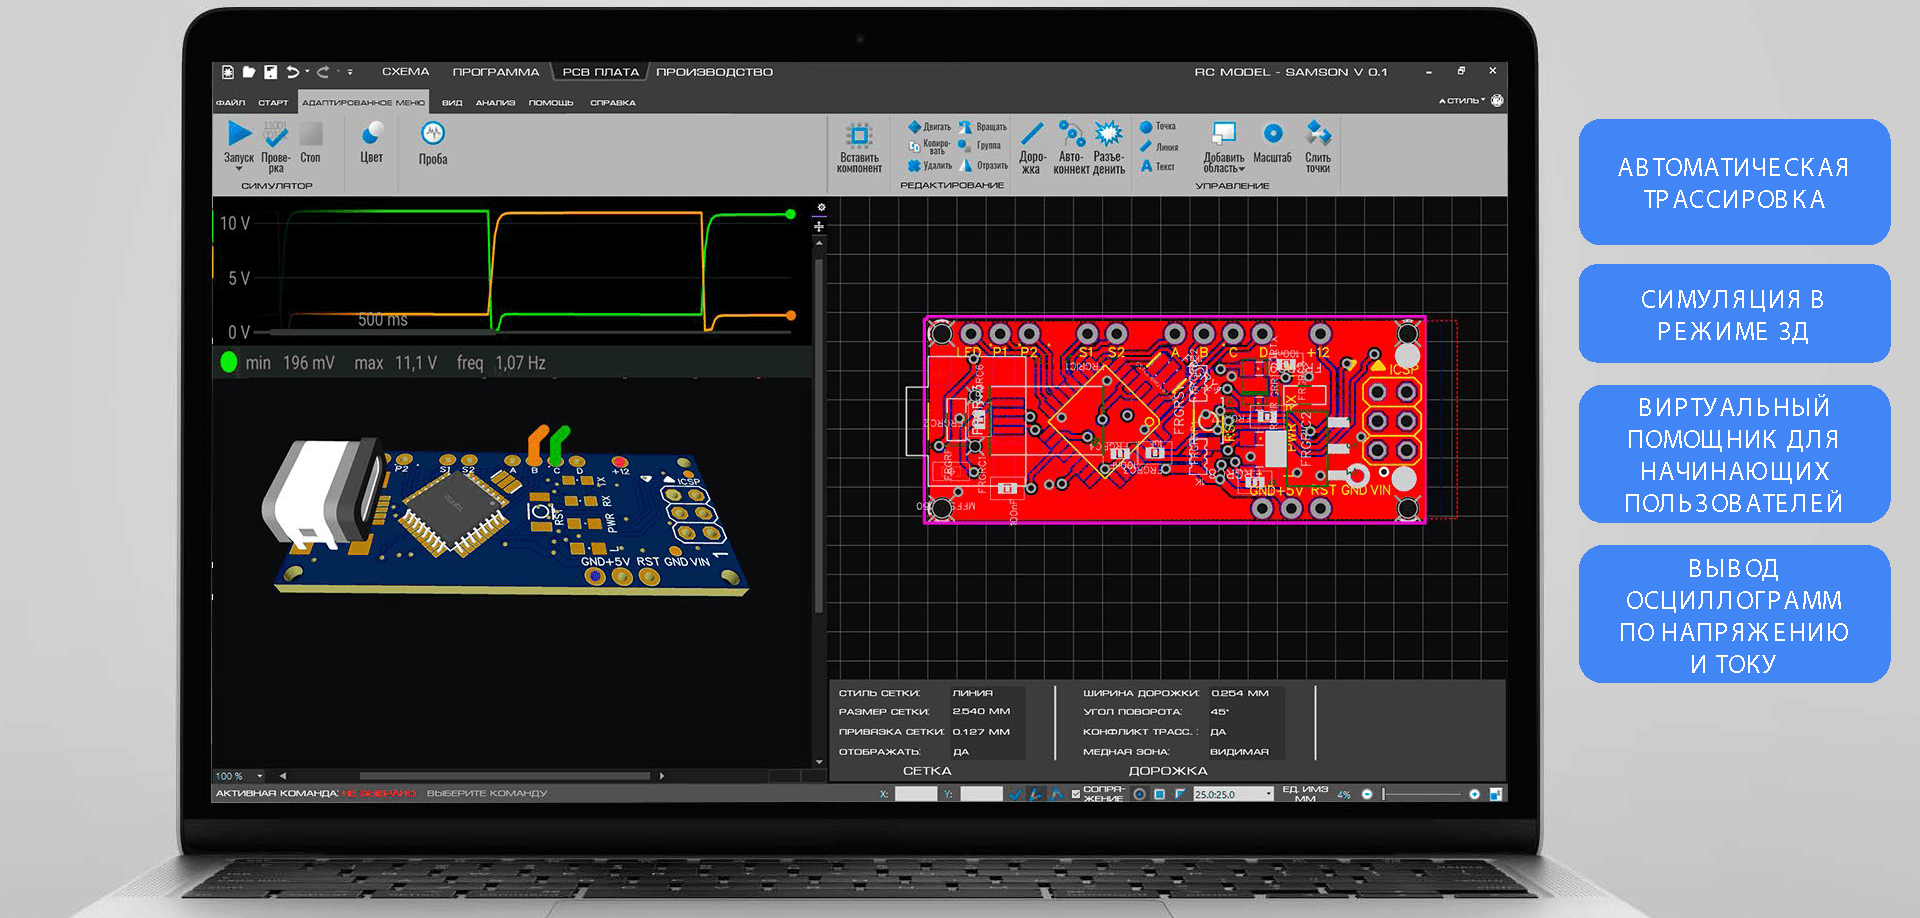Open the 100 % zoom dropdown
Screen dimensions: 1920x918
click(260, 776)
